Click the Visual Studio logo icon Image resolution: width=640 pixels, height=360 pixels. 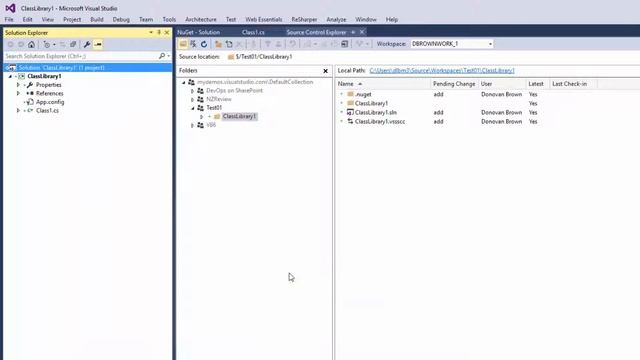tap(11, 8)
